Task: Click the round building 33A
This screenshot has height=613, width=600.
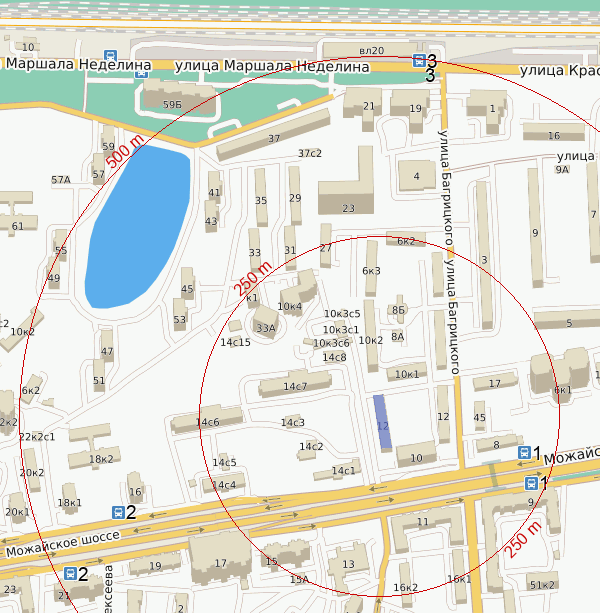Action: click(x=266, y=325)
